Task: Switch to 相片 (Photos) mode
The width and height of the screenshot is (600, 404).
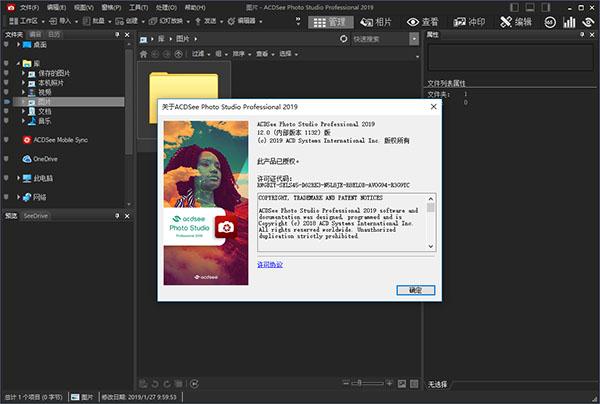Action: [x=376, y=22]
